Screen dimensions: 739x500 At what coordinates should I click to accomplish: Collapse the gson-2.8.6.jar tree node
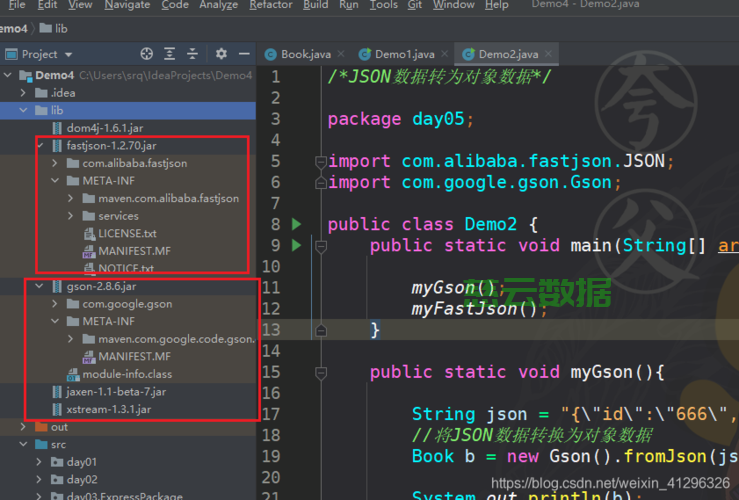point(40,286)
